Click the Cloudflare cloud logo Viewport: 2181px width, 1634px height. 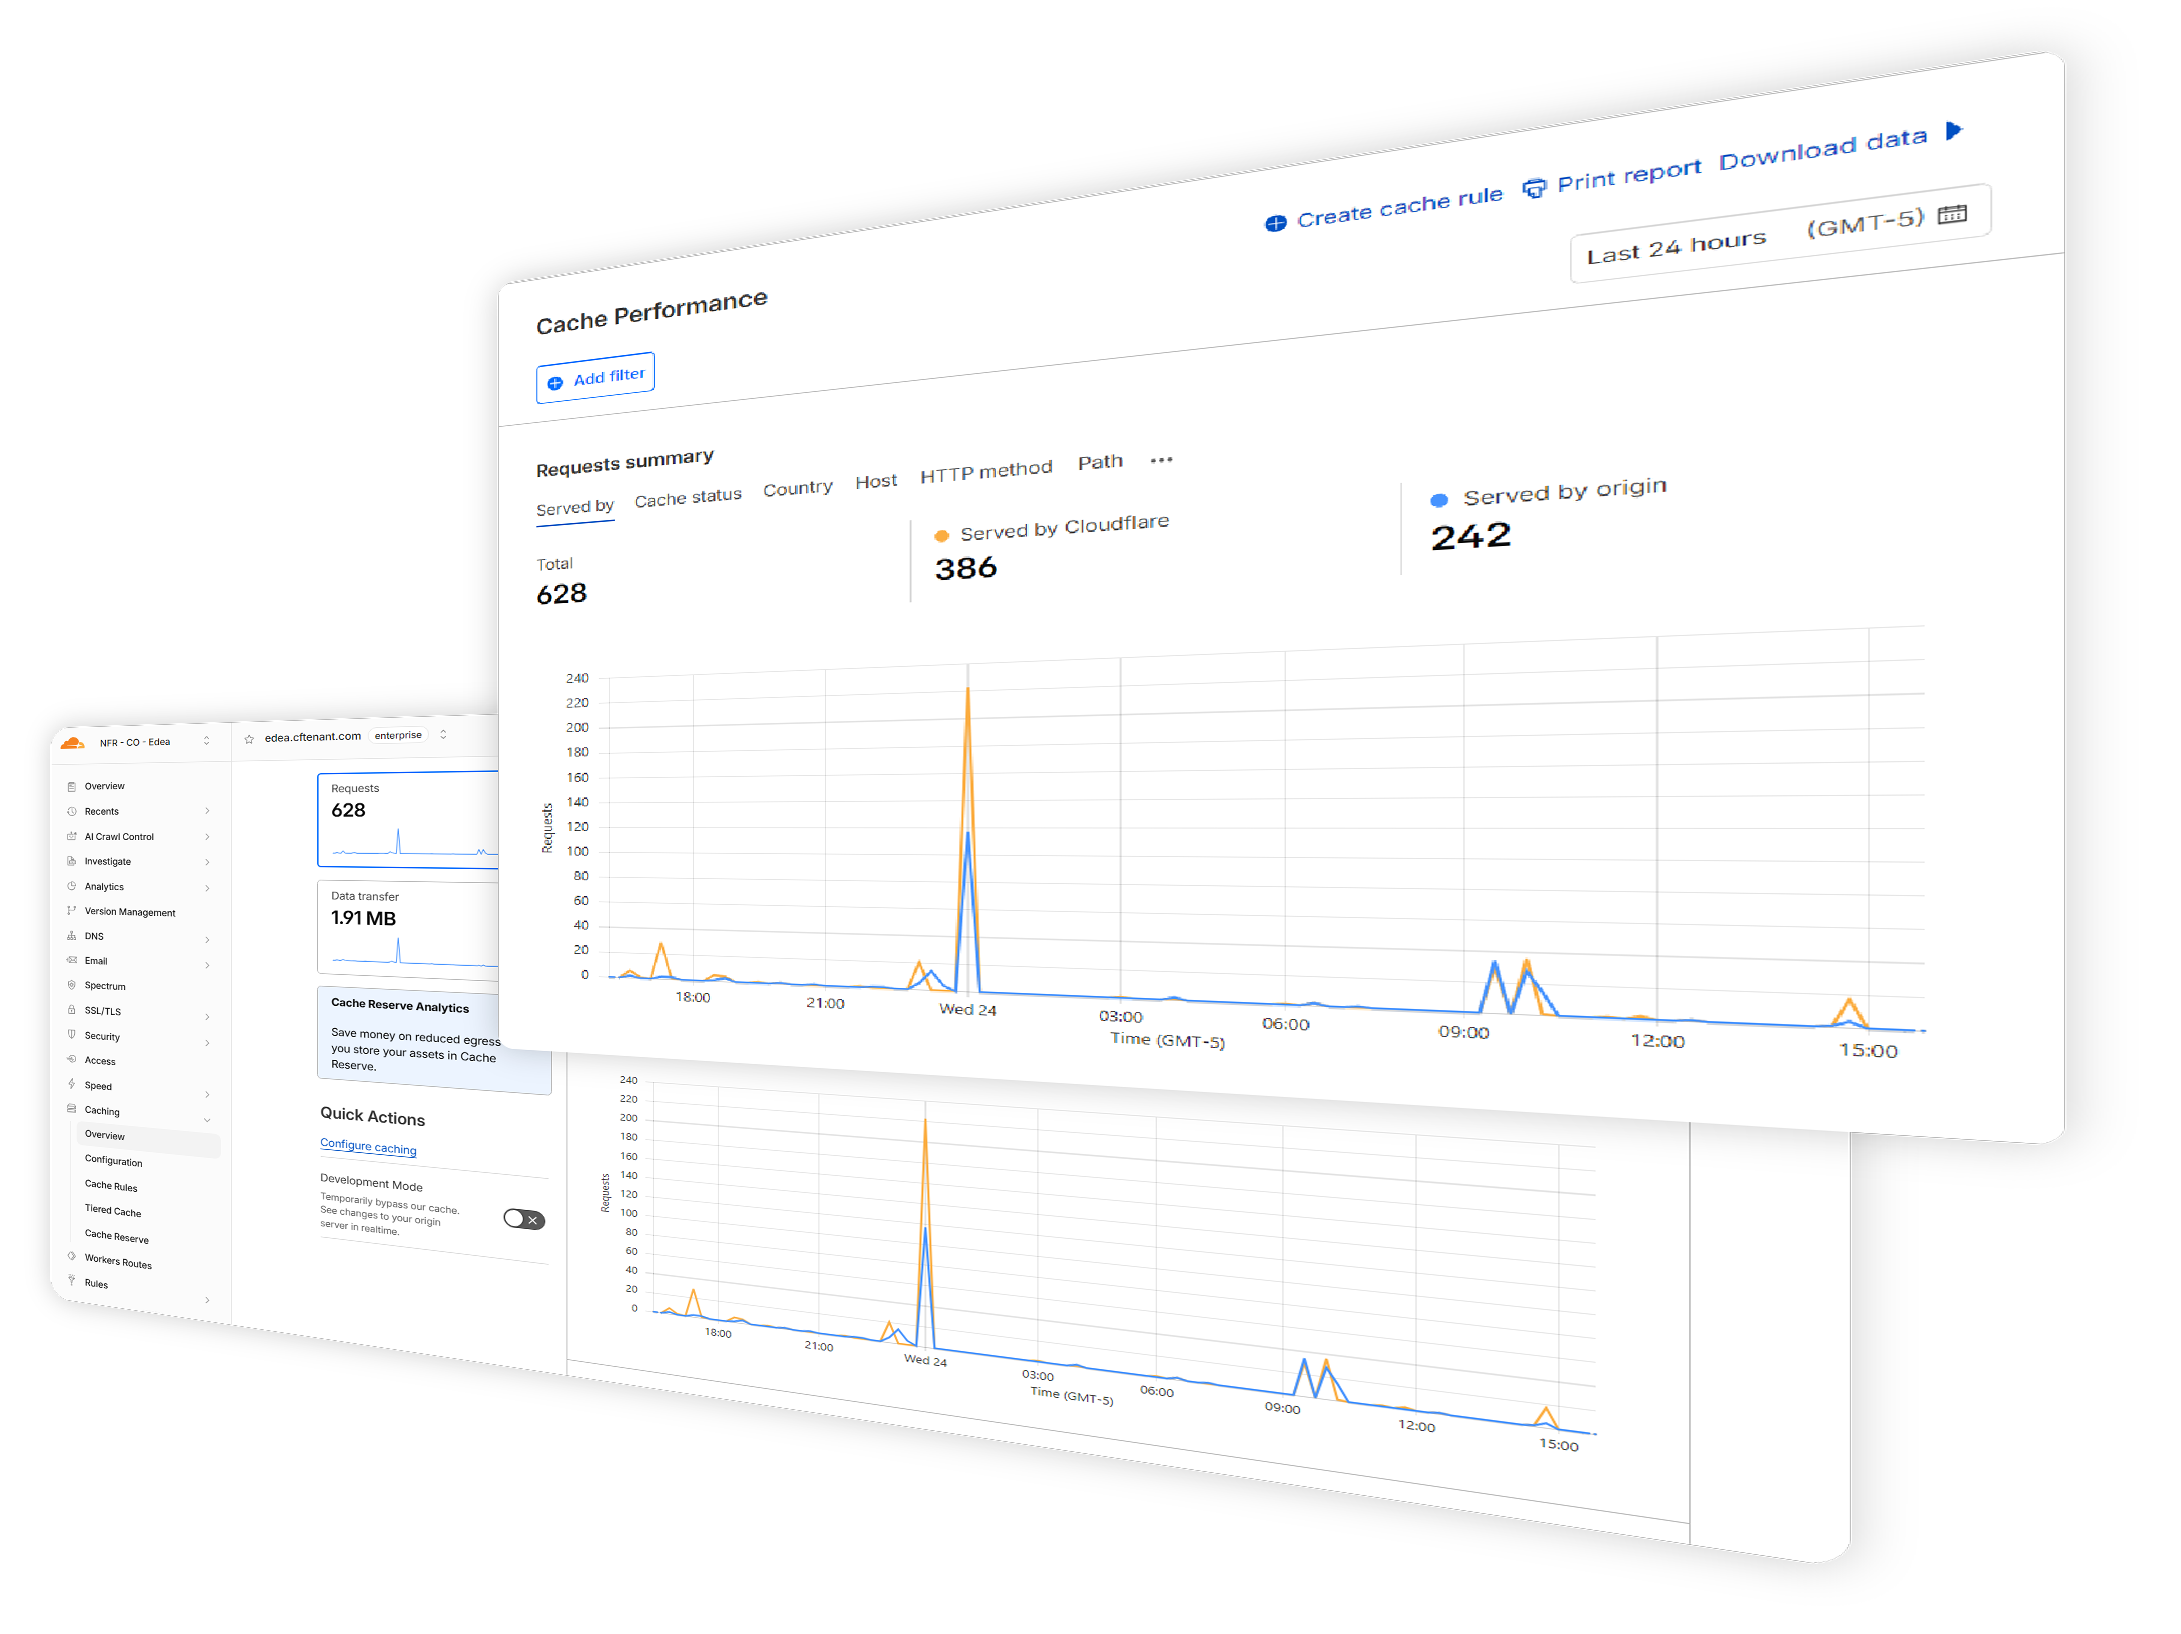click(x=72, y=743)
